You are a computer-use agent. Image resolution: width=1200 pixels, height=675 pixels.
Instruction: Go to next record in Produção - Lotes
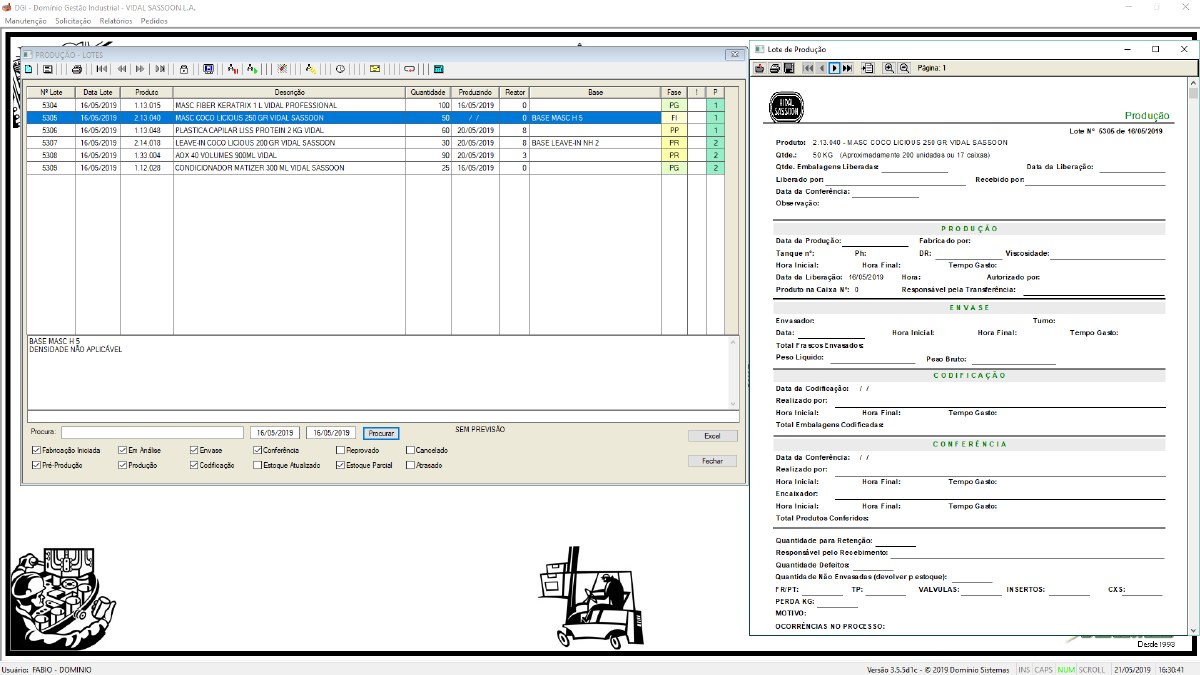[x=140, y=69]
